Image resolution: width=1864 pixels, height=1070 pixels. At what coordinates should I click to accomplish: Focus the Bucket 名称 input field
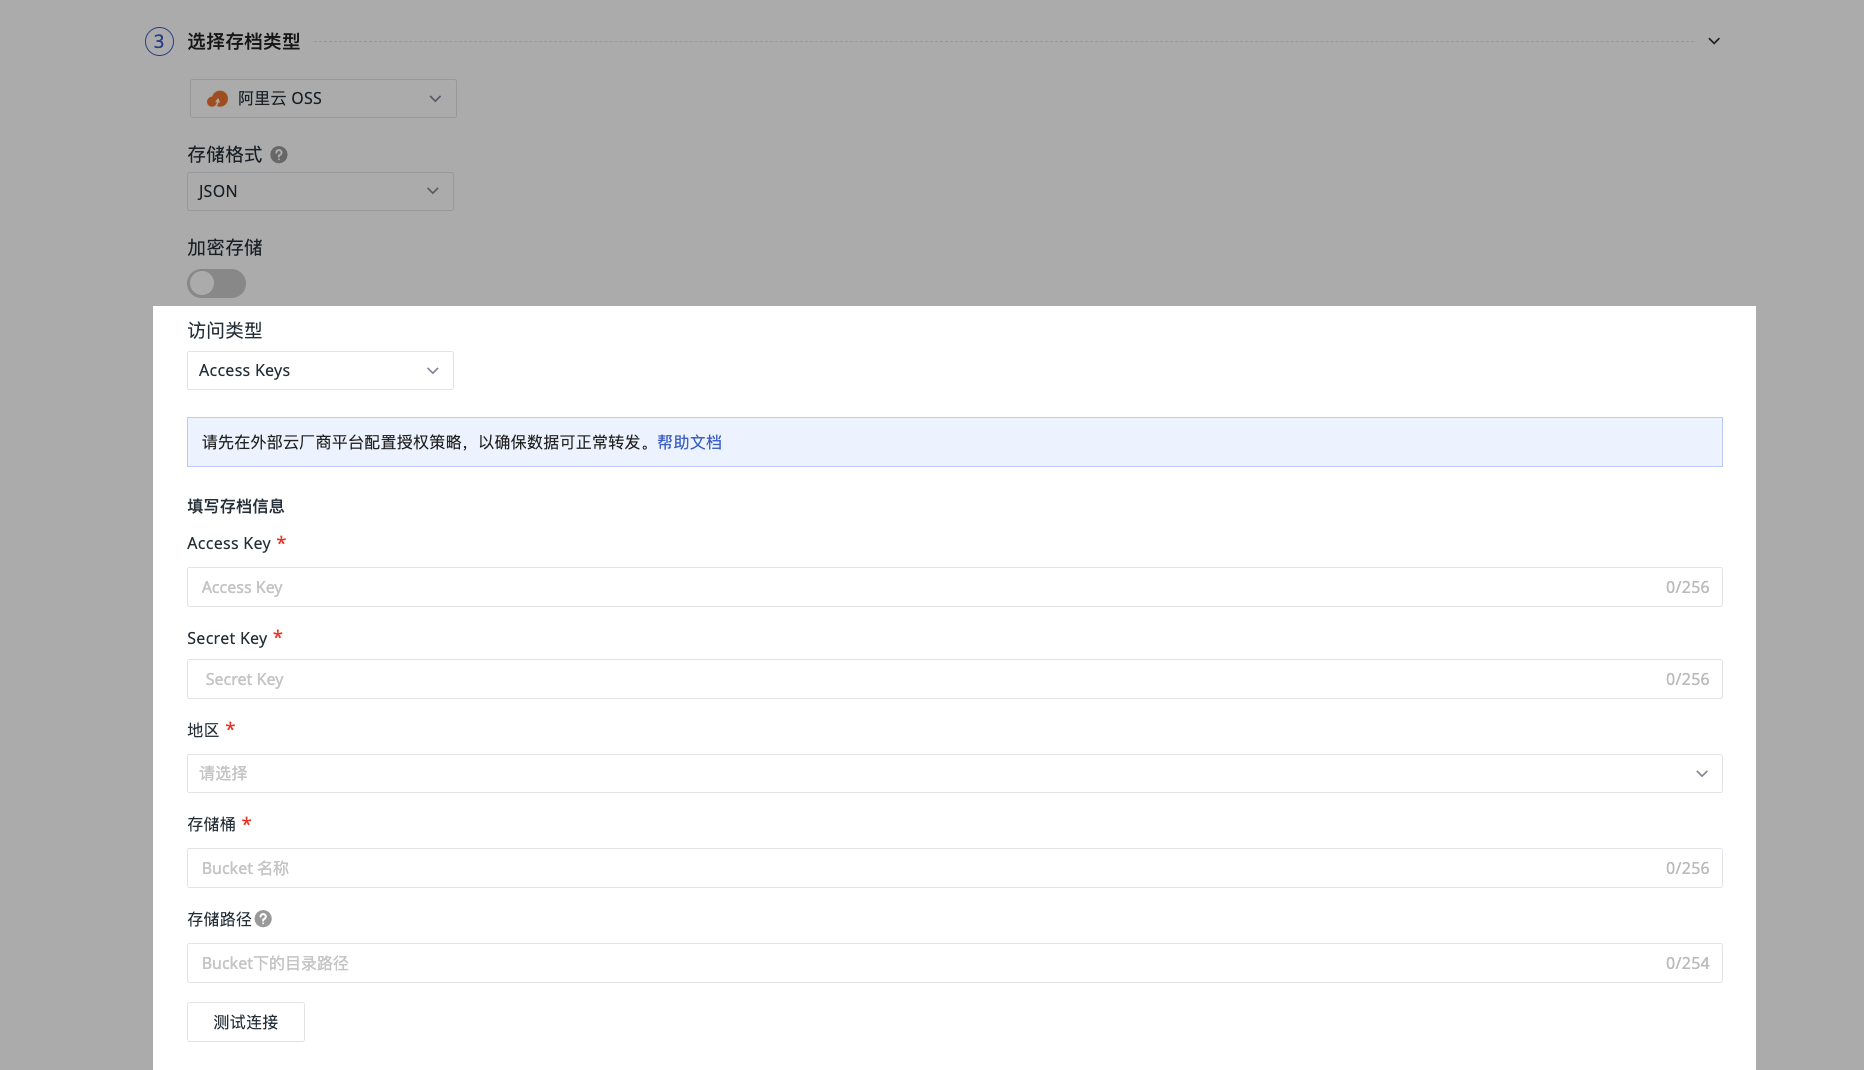[954, 868]
